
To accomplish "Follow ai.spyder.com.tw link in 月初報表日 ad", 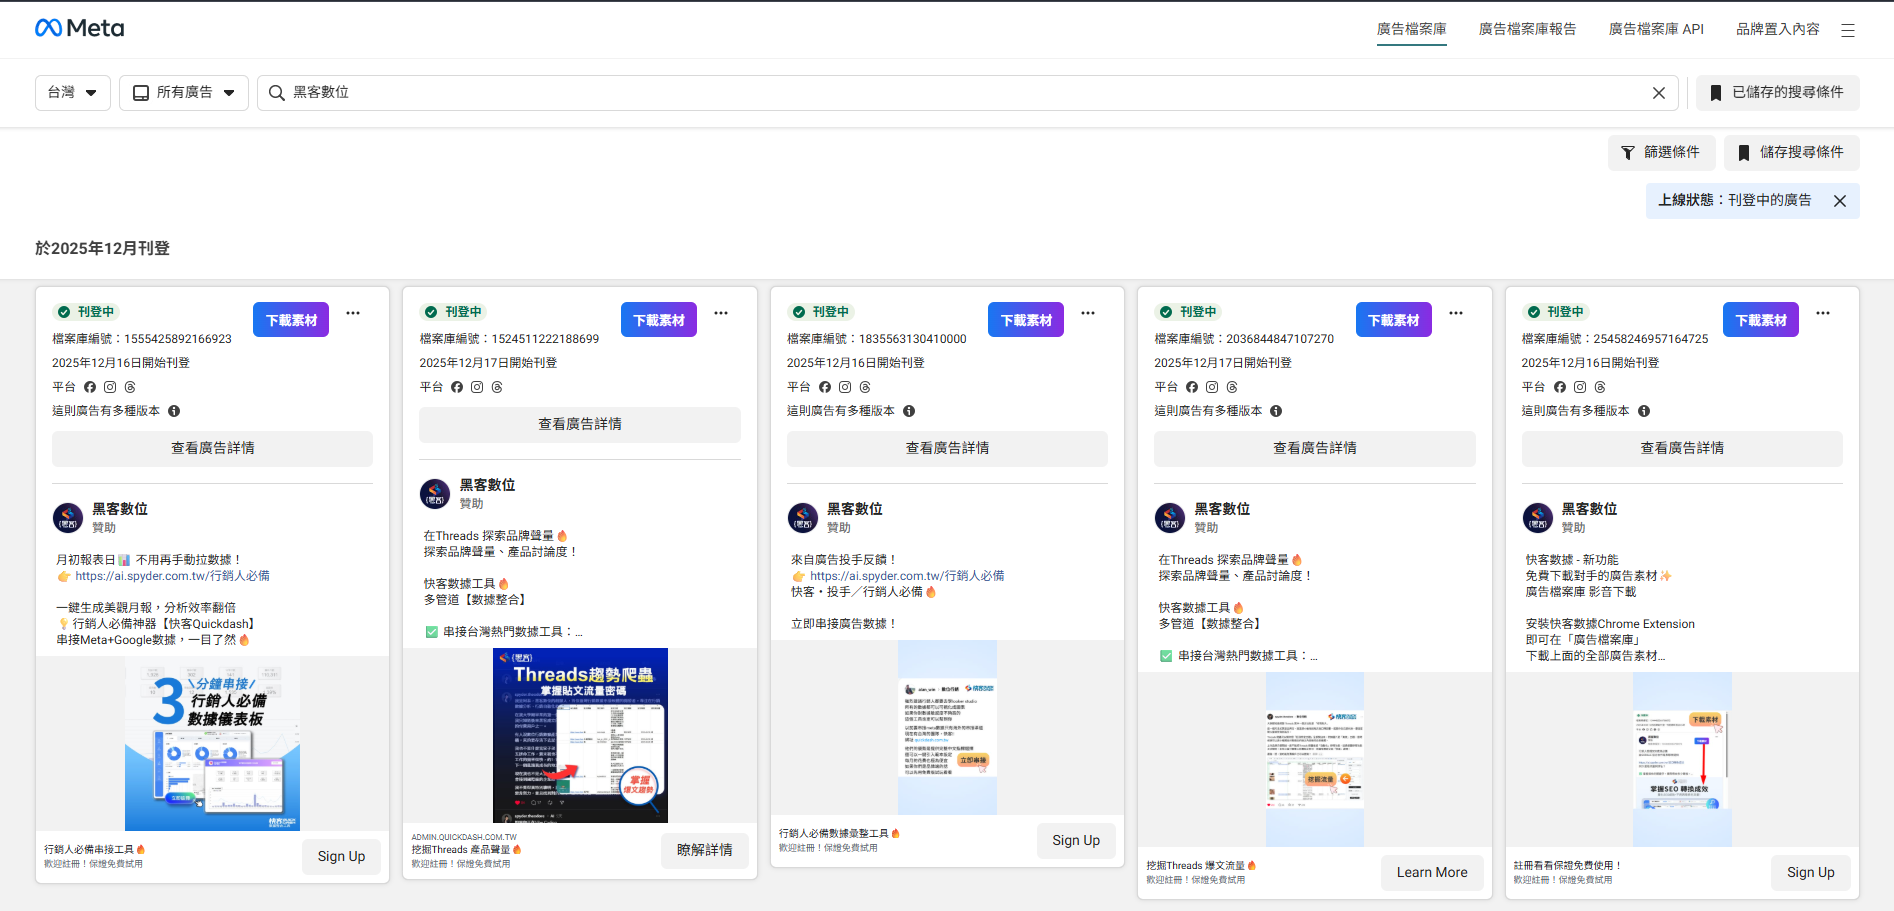I will pos(172,576).
